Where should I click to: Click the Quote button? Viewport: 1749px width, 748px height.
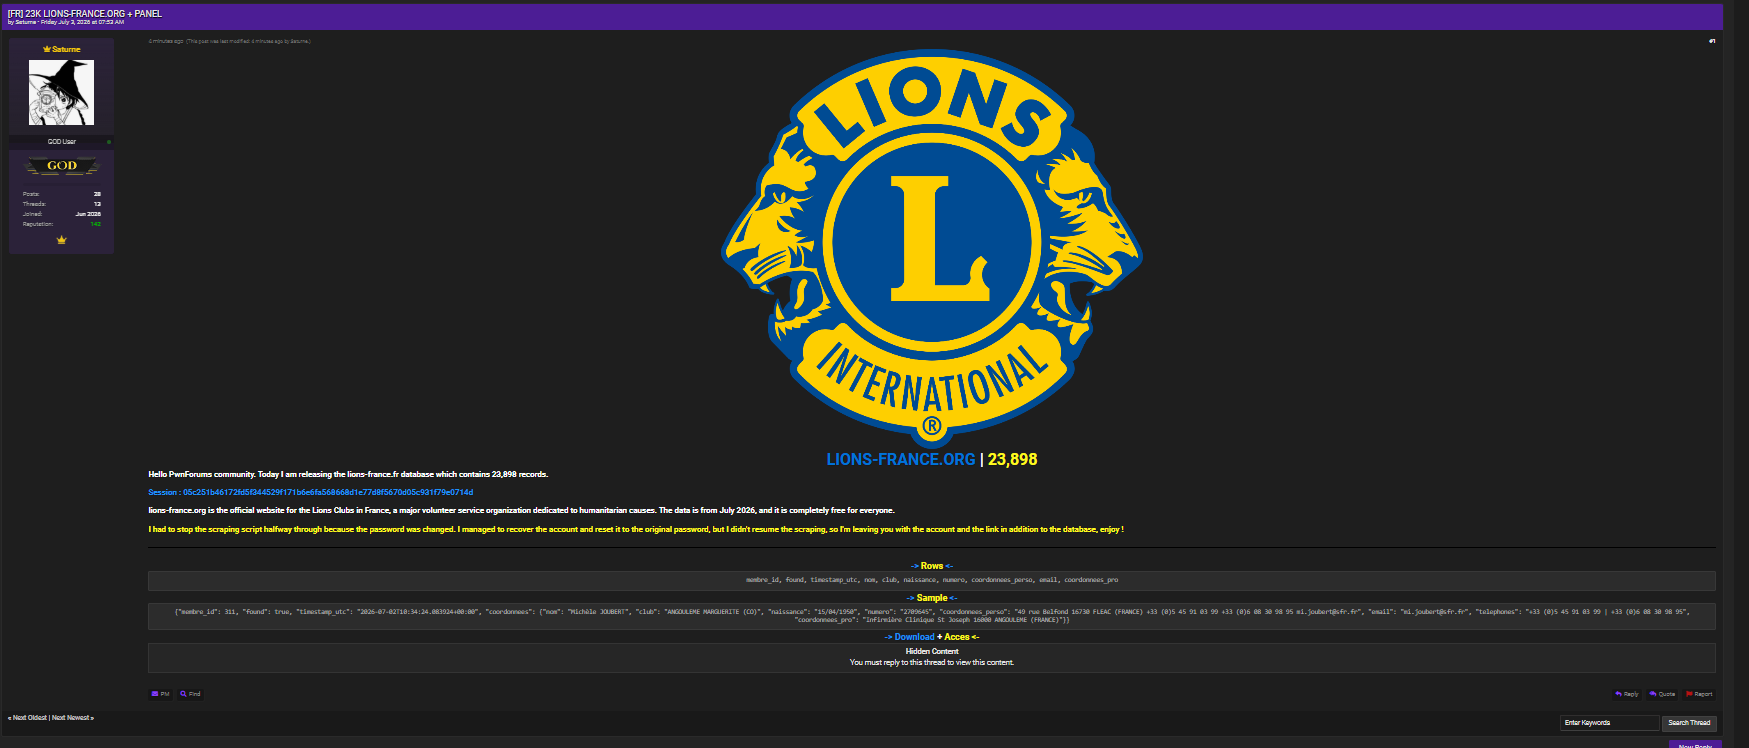pyautogui.click(x=1662, y=694)
